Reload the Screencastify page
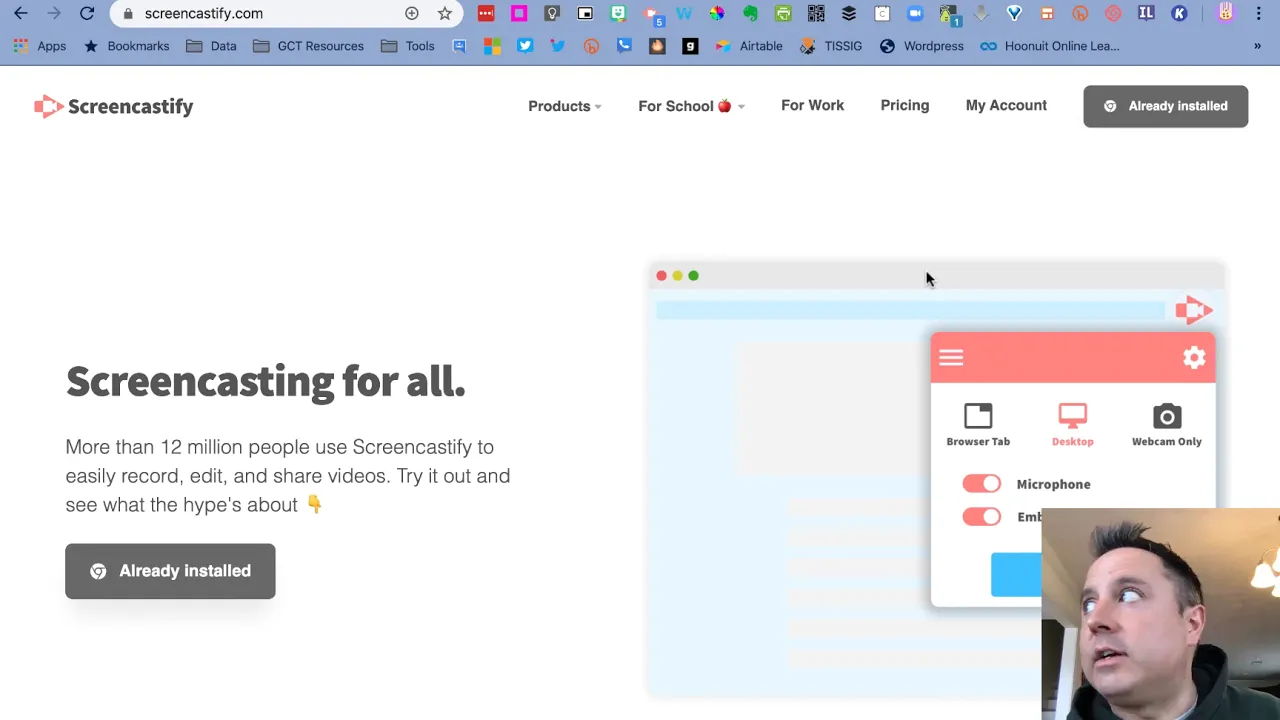Image resolution: width=1280 pixels, height=720 pixels. pos(87,13)
